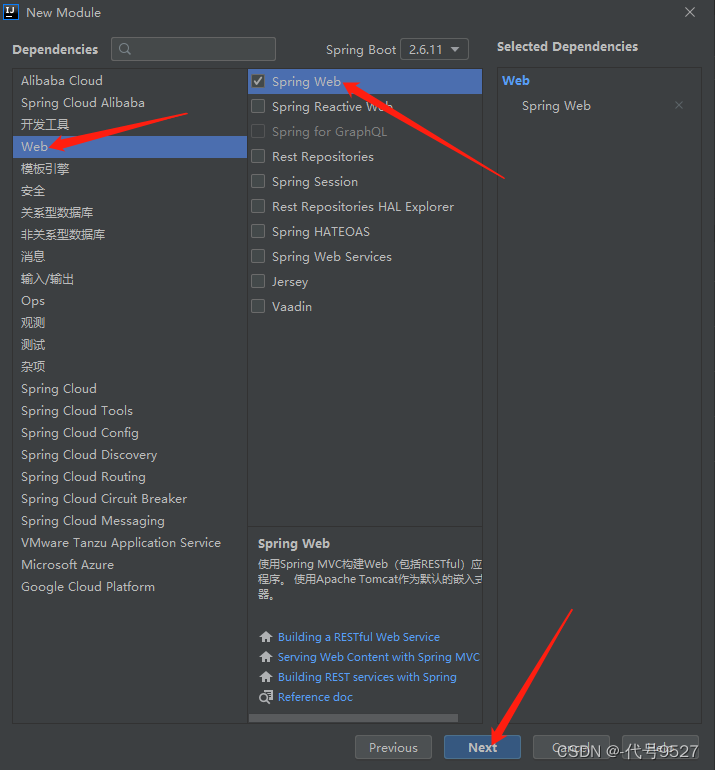Click the Previous button

(393, 747)
